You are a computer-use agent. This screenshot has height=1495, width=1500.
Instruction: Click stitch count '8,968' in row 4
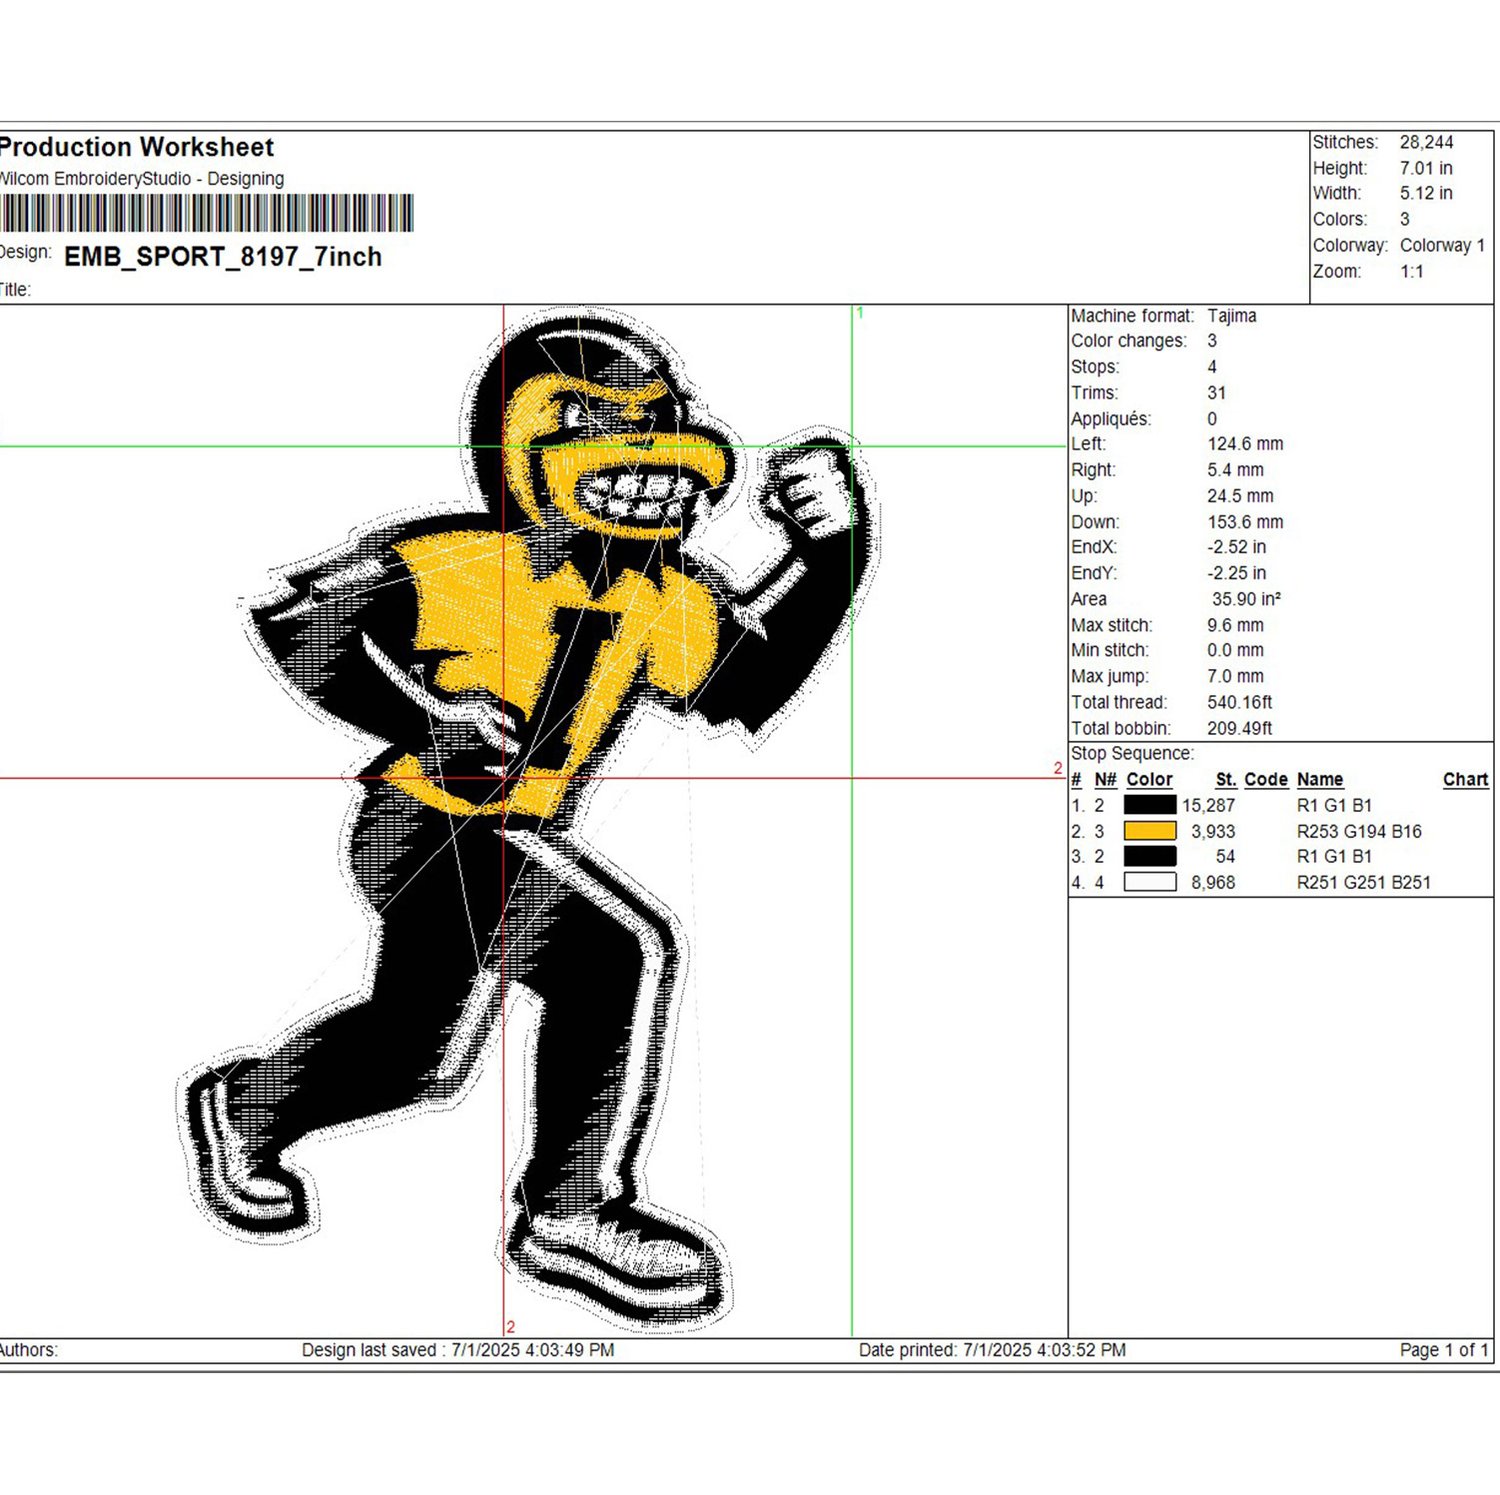[1213, 882]
